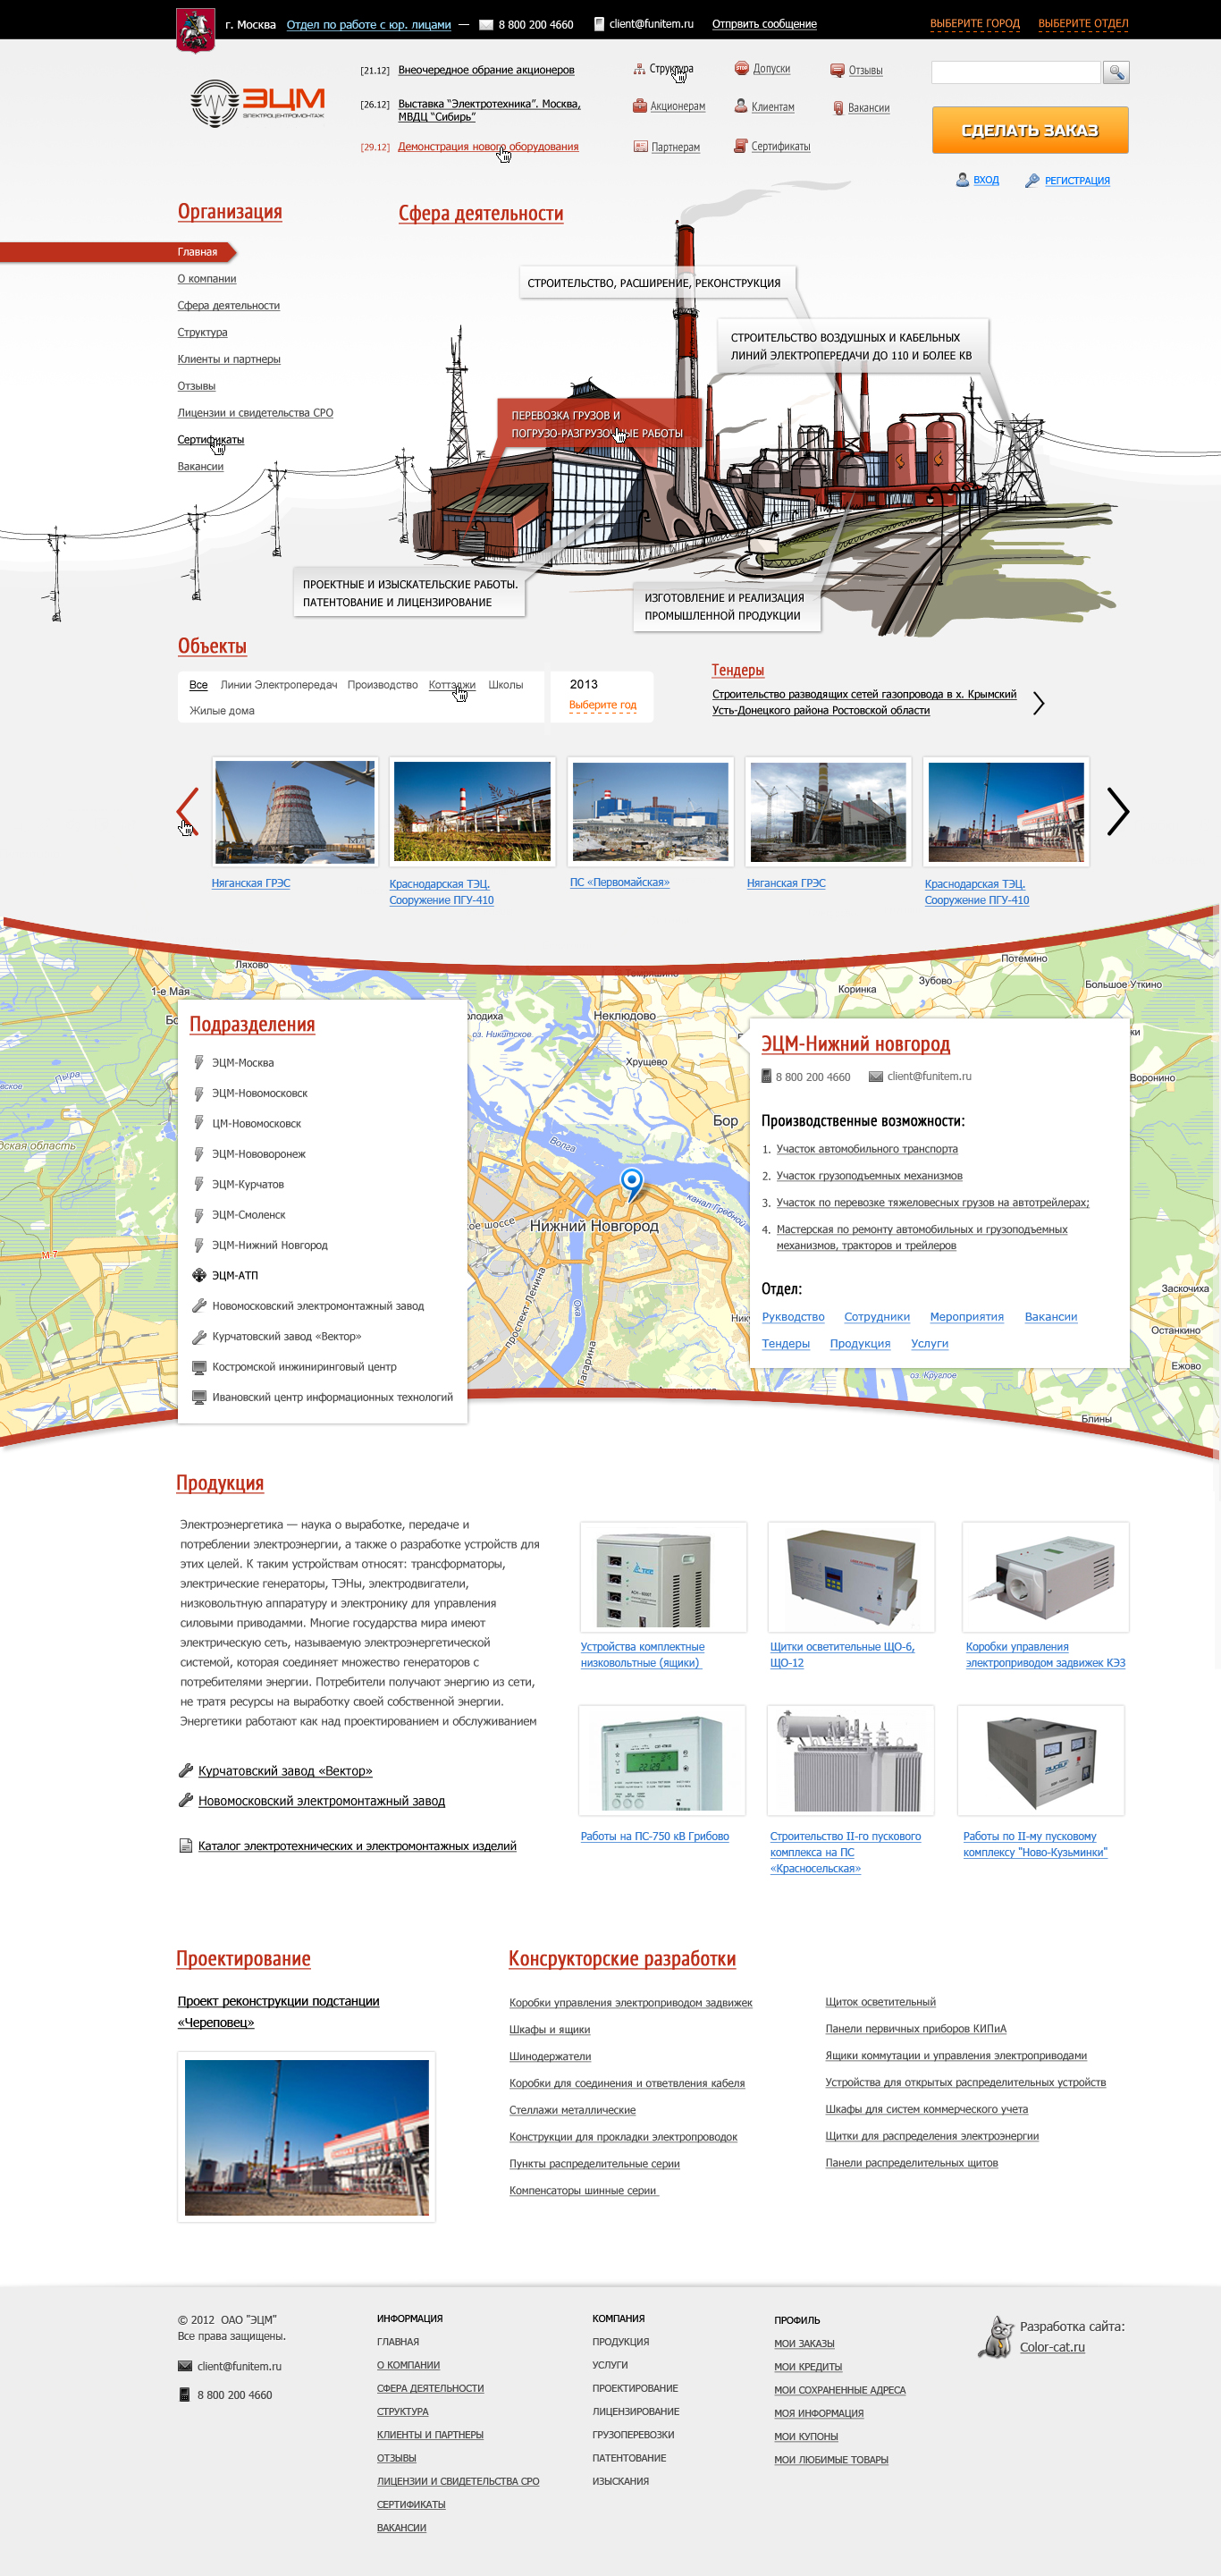Click the Отправить сообщение link
This screenshot has height=2576, width=1221.
click(x=764, y=24)
